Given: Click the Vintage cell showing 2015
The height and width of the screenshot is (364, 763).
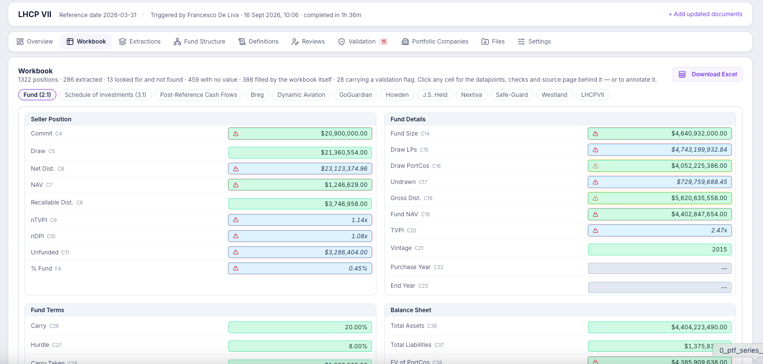Looking at the screenshot, I should click(x=660, y=250).
